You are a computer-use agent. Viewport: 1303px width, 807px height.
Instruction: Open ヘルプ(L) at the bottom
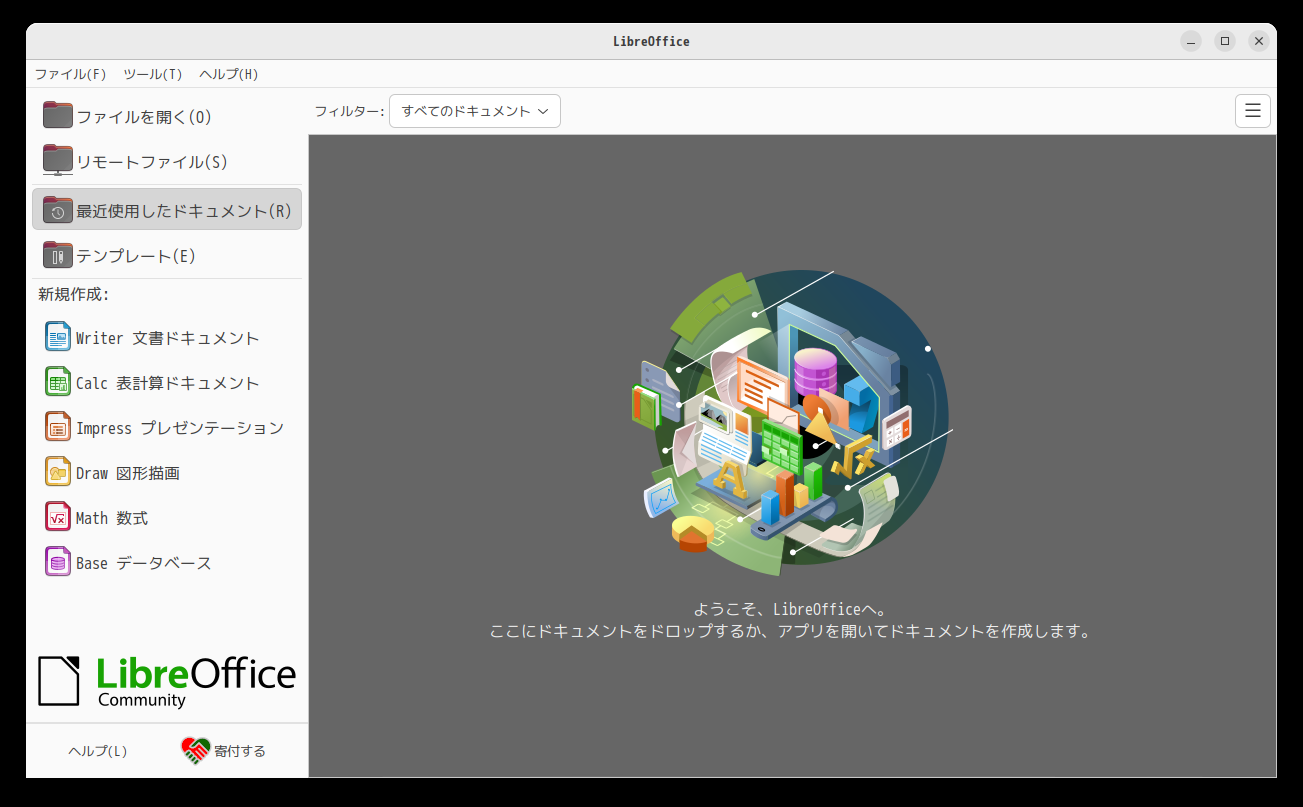pos(97,751)
